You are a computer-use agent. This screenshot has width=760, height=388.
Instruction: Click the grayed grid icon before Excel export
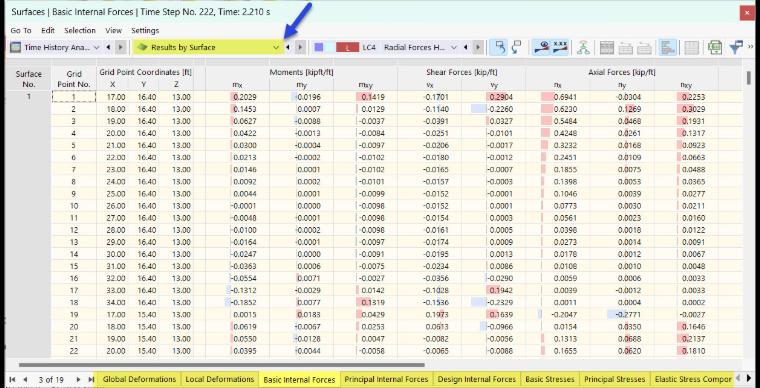tap(691, 47)
